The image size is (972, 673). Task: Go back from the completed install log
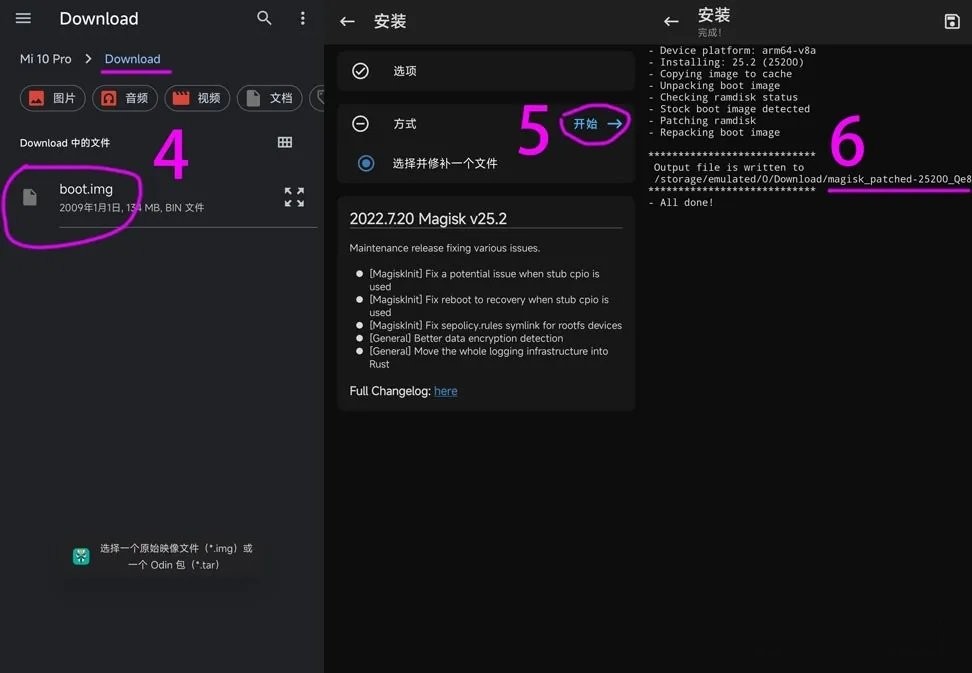[x=671, y=22]
